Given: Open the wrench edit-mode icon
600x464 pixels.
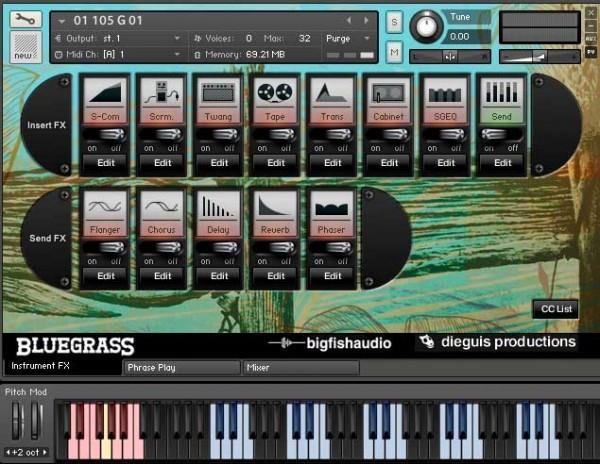Looking at the screenshot, I should [x=26, y=19].
